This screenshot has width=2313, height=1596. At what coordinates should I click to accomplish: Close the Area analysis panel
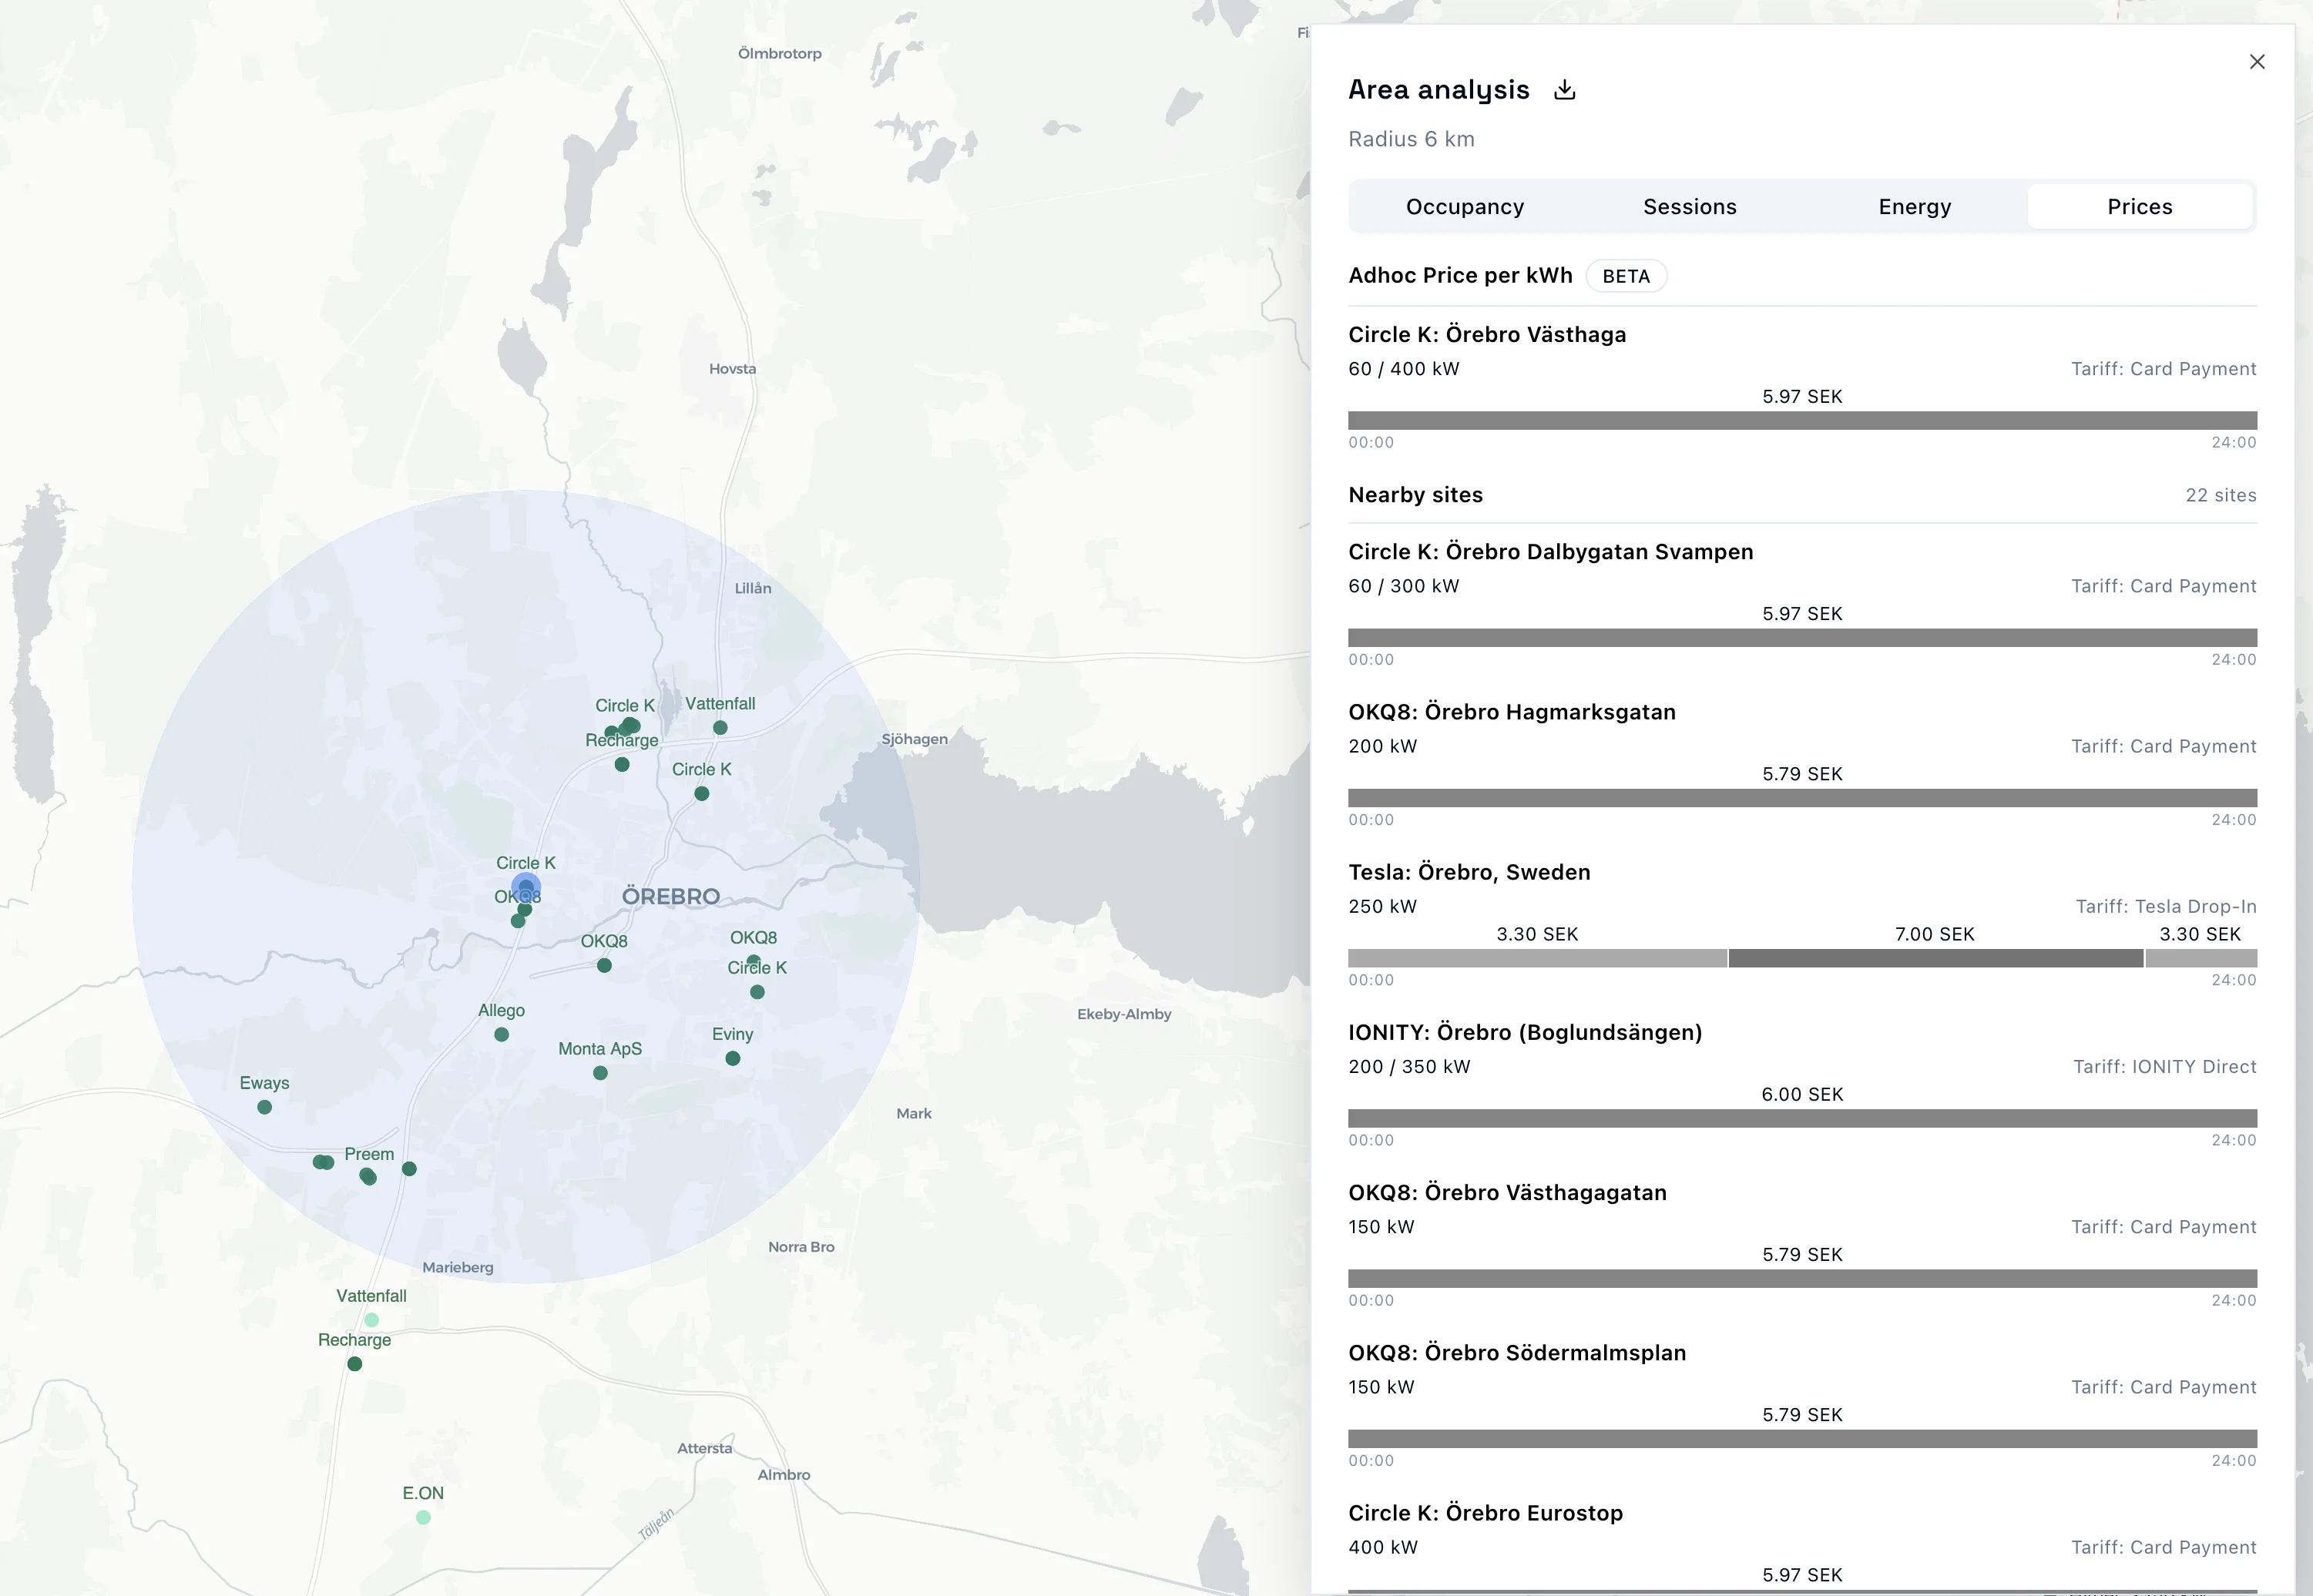click(x=2257, y=62)
